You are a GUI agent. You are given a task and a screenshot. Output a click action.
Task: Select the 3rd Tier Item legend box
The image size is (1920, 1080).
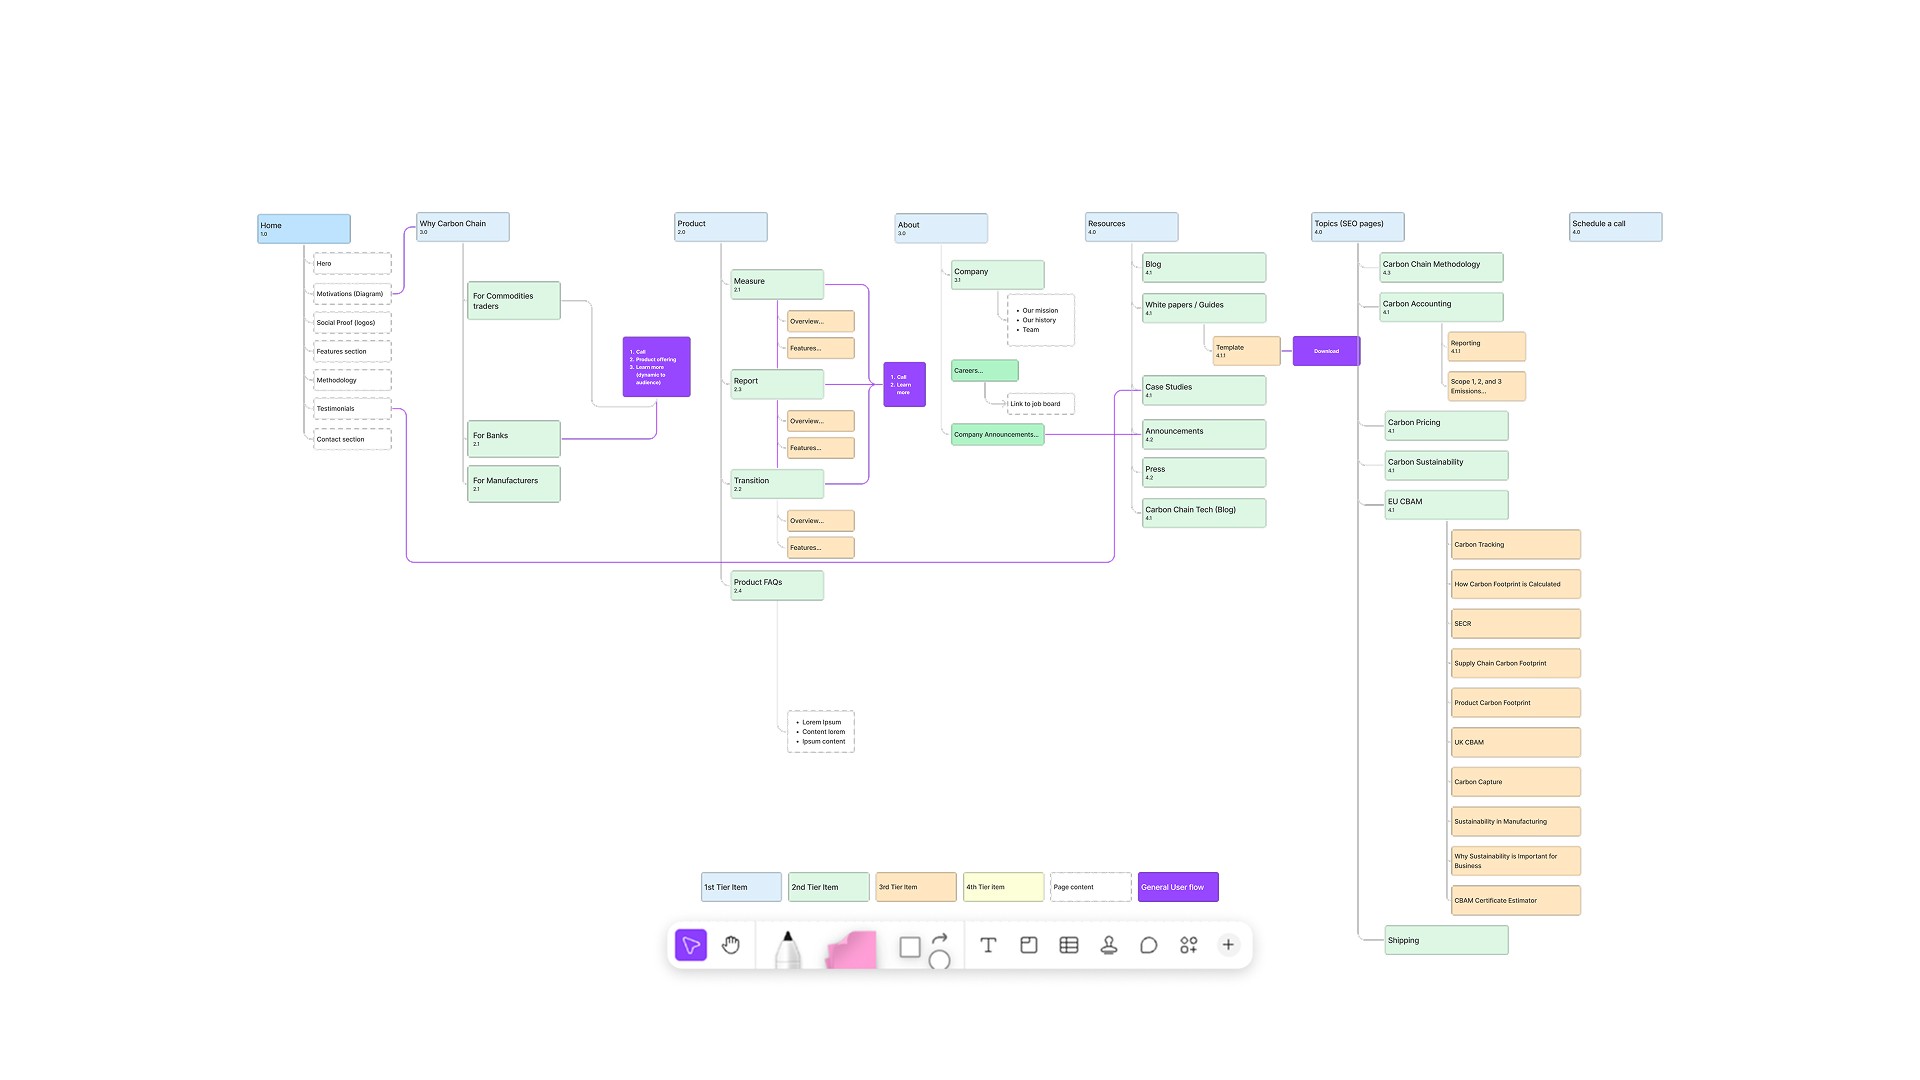915,887
